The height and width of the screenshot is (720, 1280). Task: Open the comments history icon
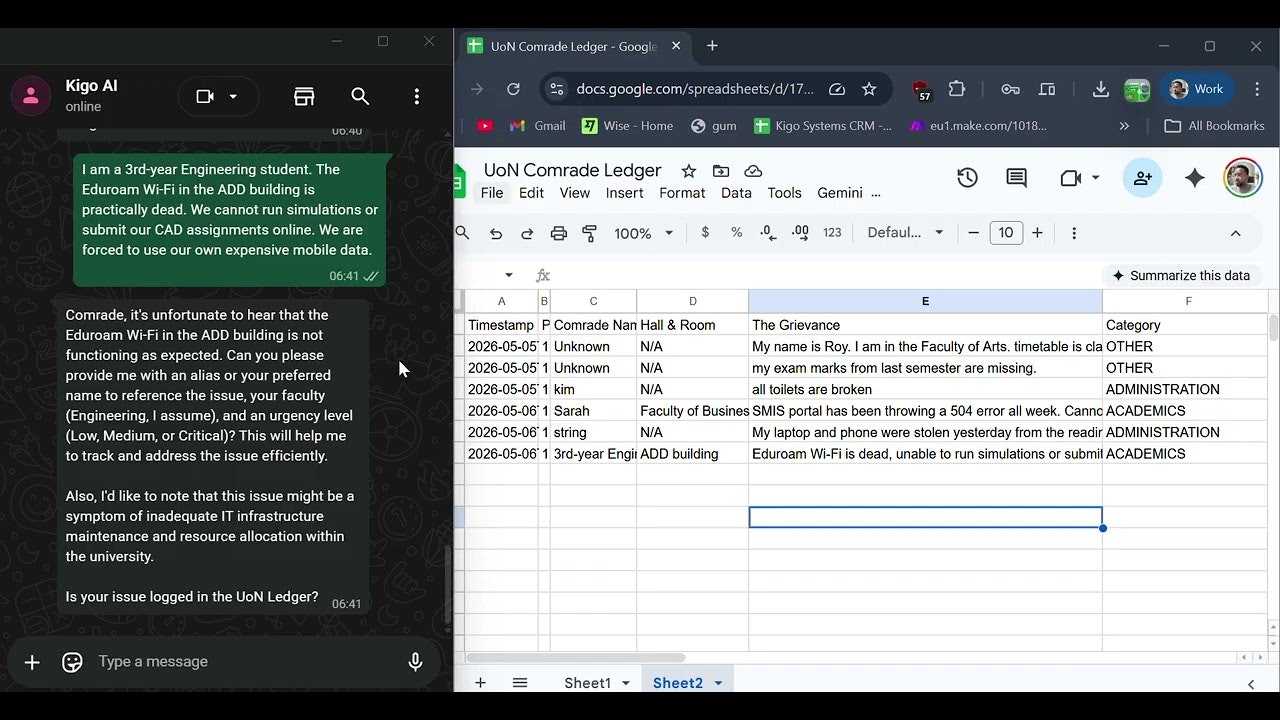pyautogui.click(x=1016, y=178)
